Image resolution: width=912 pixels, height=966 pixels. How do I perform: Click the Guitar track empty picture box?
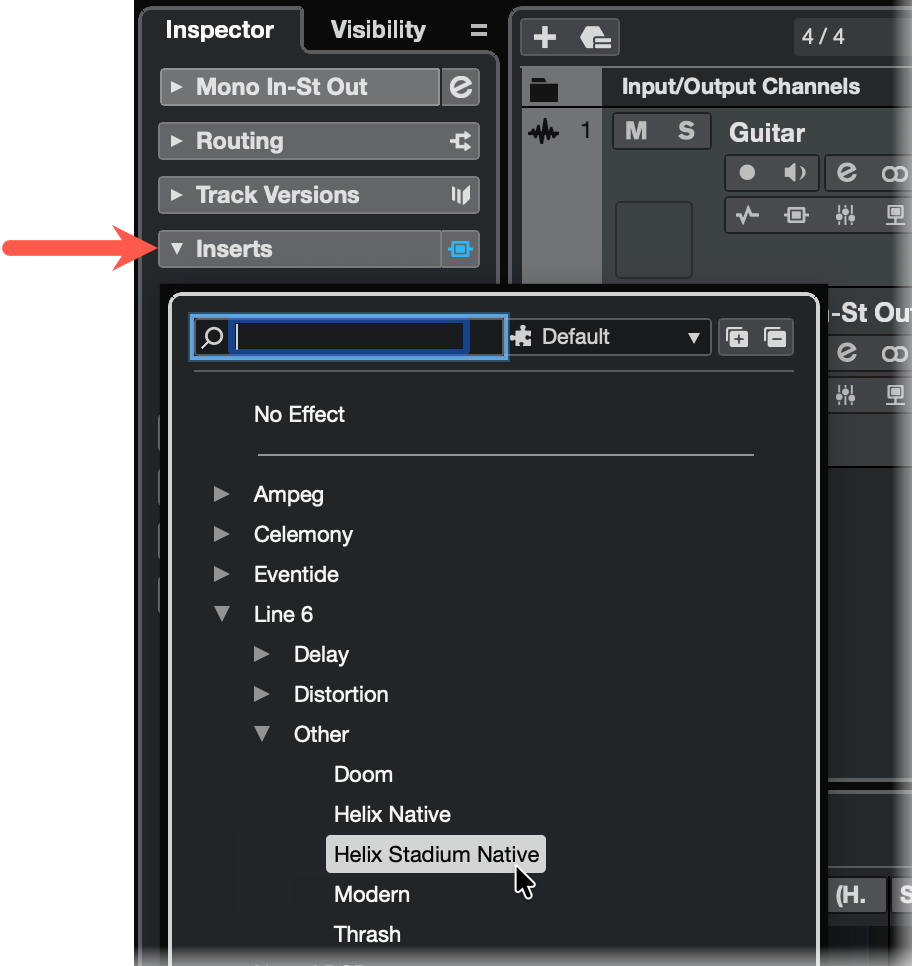tap(654, 240)
